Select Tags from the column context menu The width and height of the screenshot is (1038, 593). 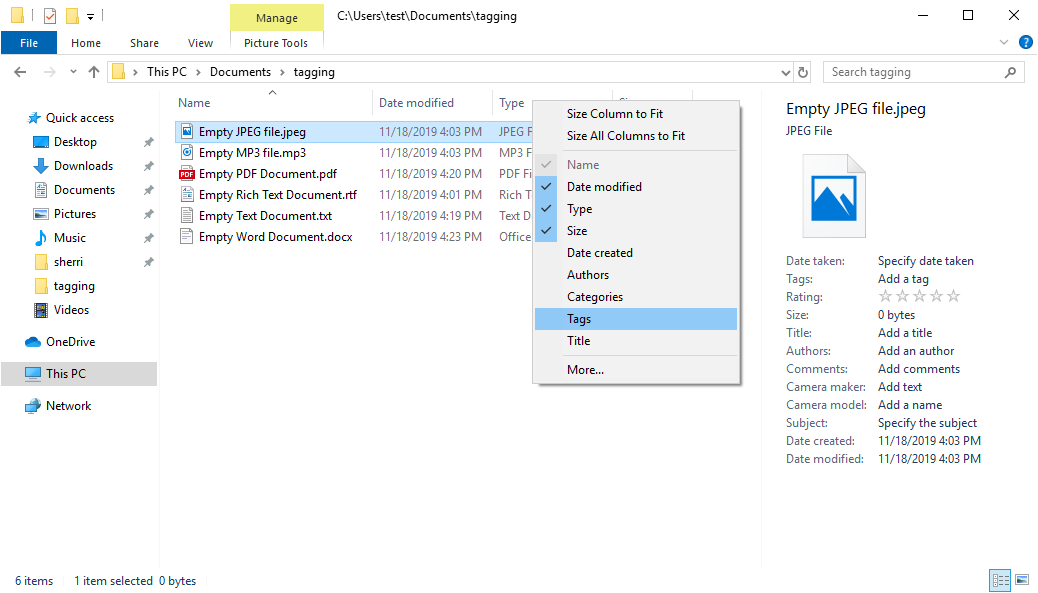579,318
